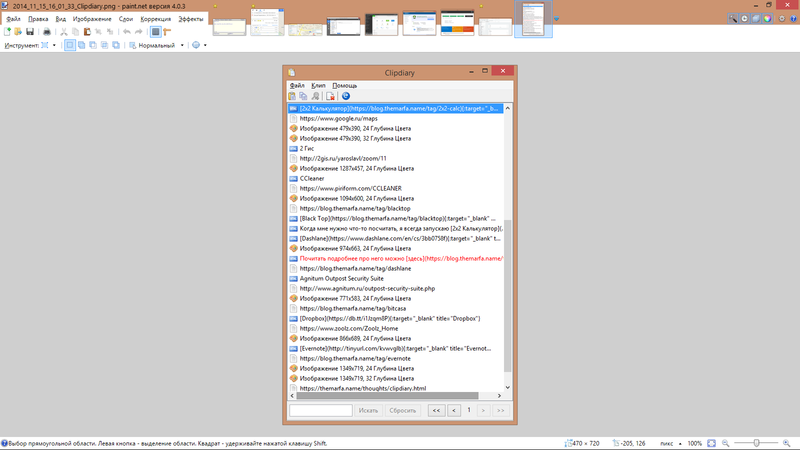Toggle the Layers window icon
The height and width of the screenshot is (450, 800).
(x=756, y=19)
